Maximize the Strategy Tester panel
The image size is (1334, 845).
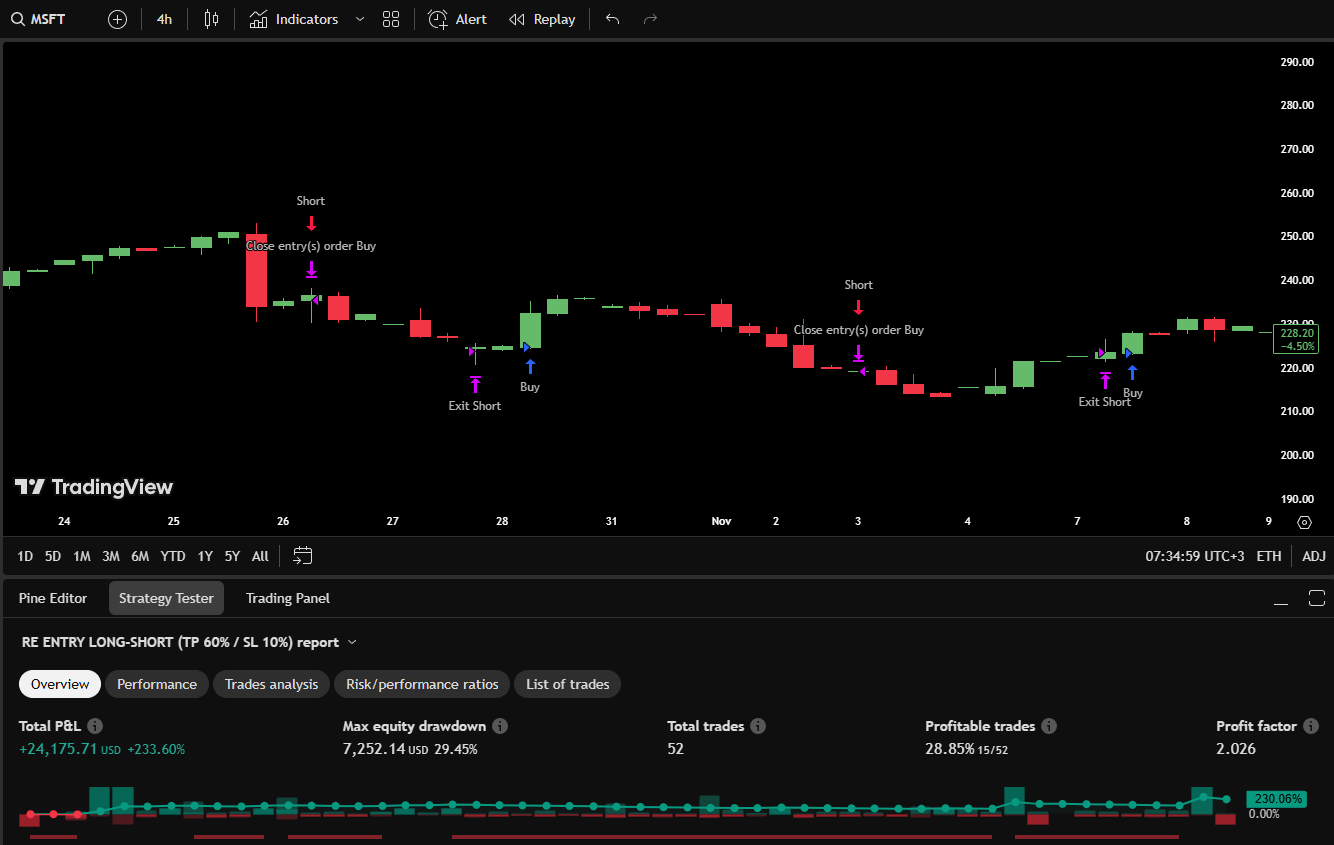click(1316, 598)
